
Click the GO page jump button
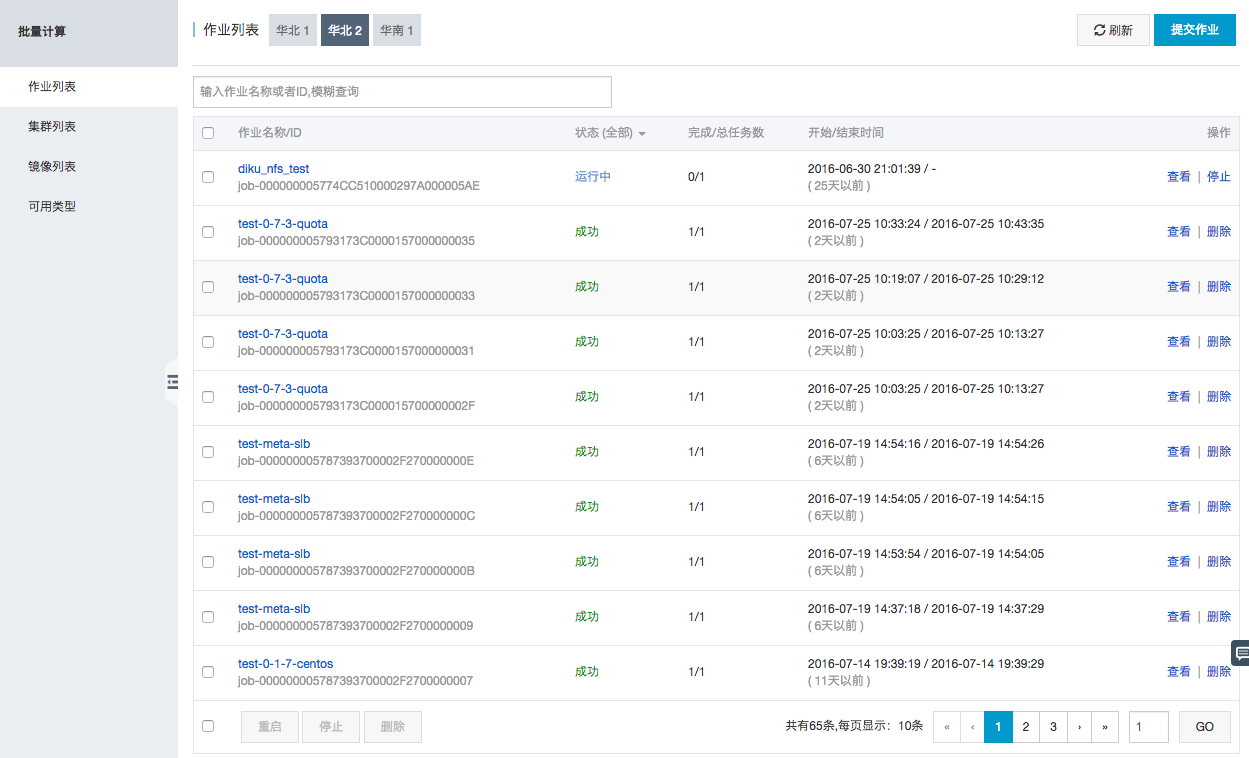click(1204, 727)
